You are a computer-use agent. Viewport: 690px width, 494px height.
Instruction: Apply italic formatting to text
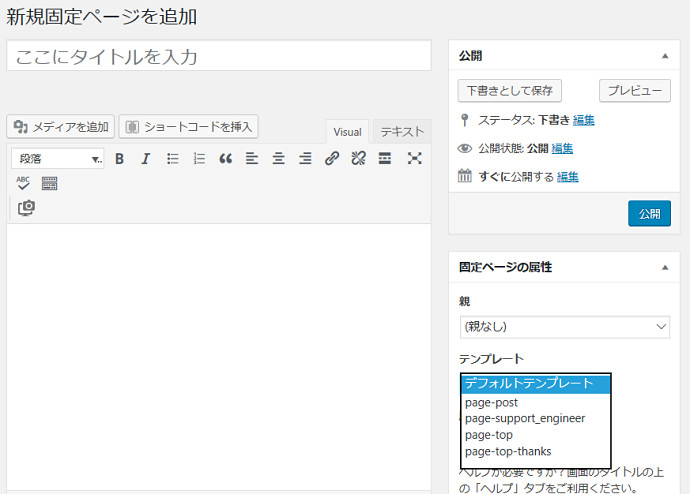(145, 158)
